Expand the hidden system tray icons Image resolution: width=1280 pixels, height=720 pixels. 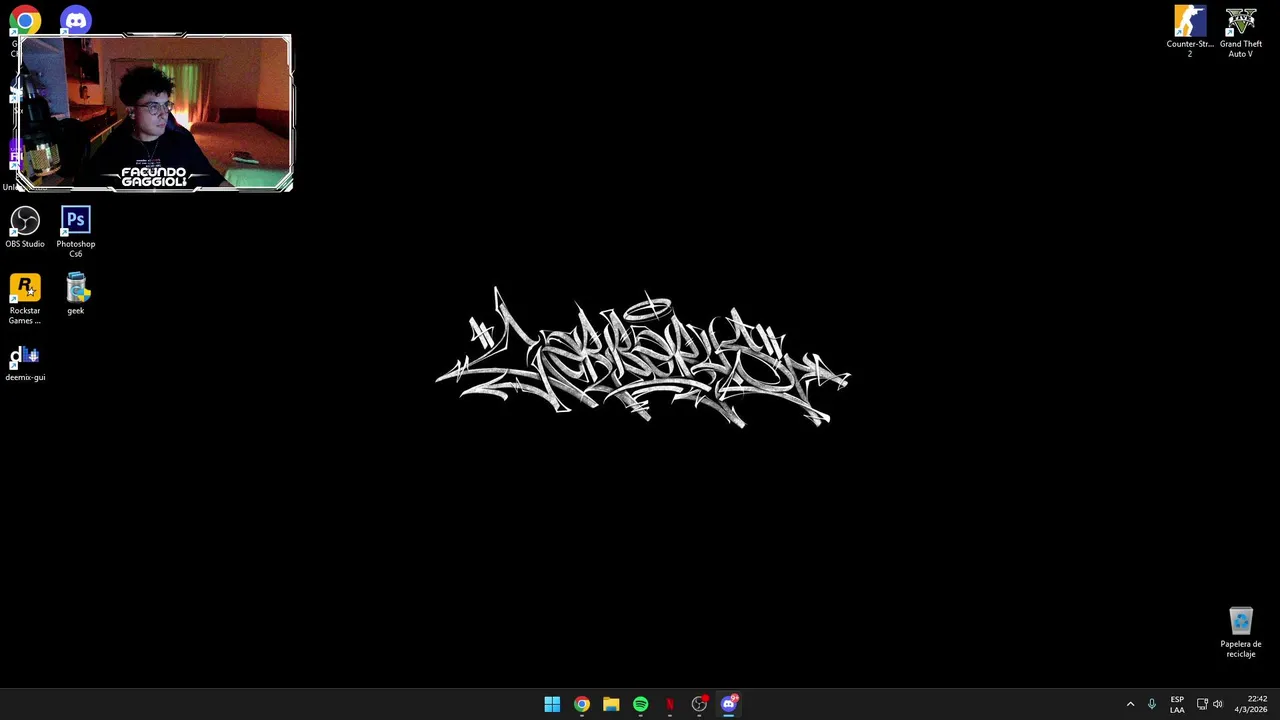pos(1131,704)
